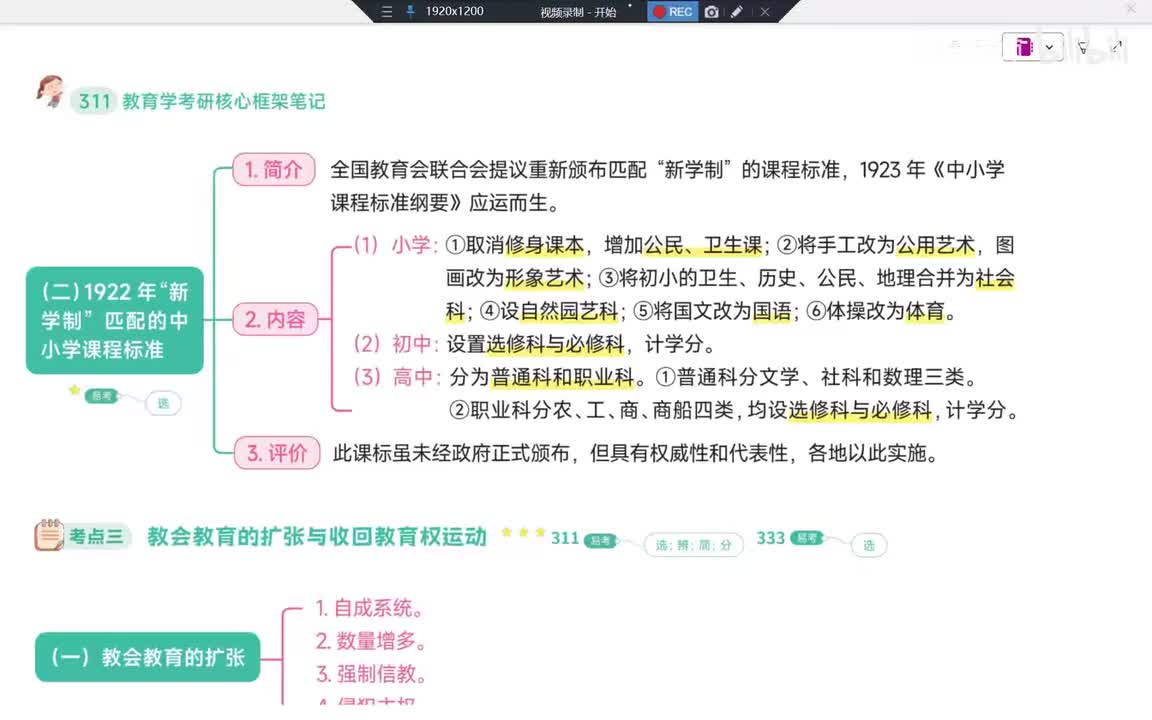
Task: Start recording with the REC button
Action: (672, 12)
